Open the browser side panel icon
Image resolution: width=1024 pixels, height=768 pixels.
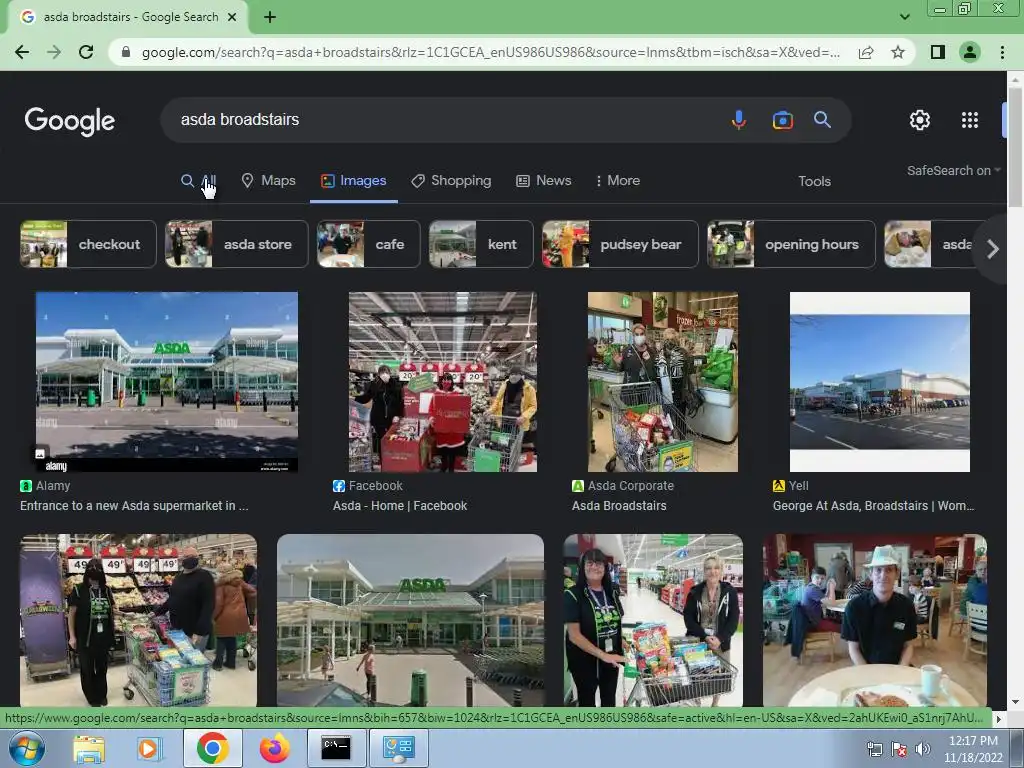(x=938, y=52)
